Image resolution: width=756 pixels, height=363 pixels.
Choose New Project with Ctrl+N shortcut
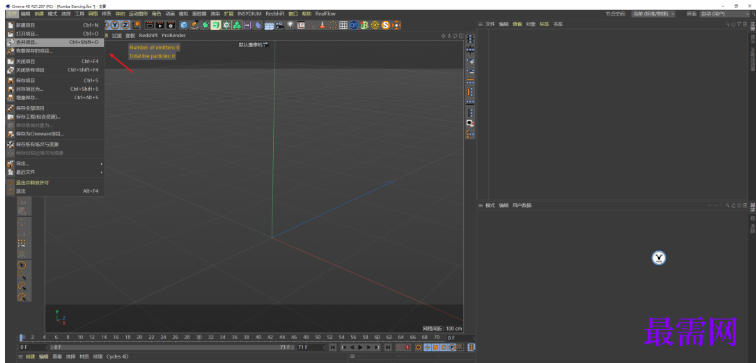coord(54,25)
